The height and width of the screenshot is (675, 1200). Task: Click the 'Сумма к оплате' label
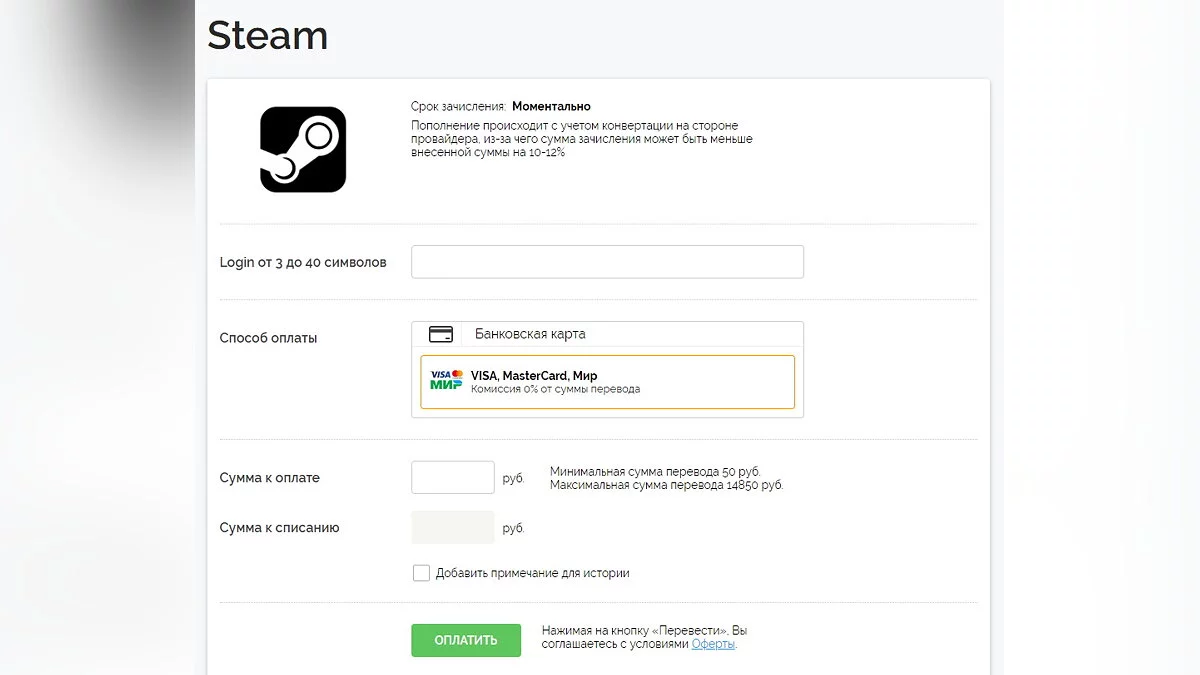270,478
